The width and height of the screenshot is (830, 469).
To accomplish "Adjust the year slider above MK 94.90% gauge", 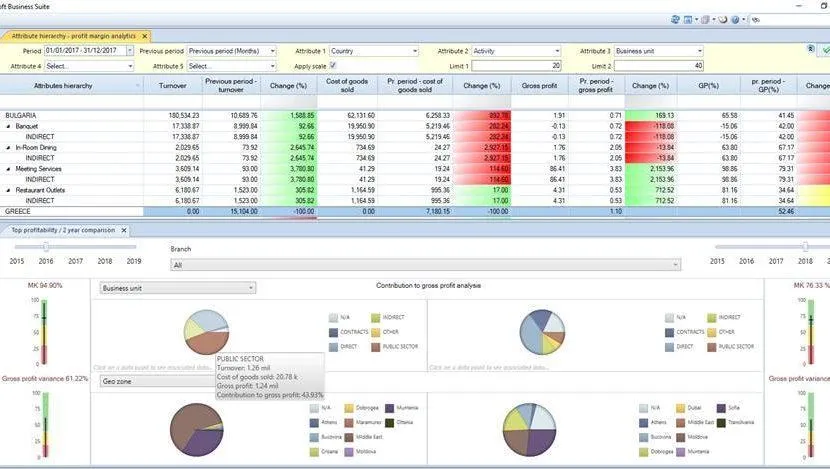I will [x=46, y=247].
